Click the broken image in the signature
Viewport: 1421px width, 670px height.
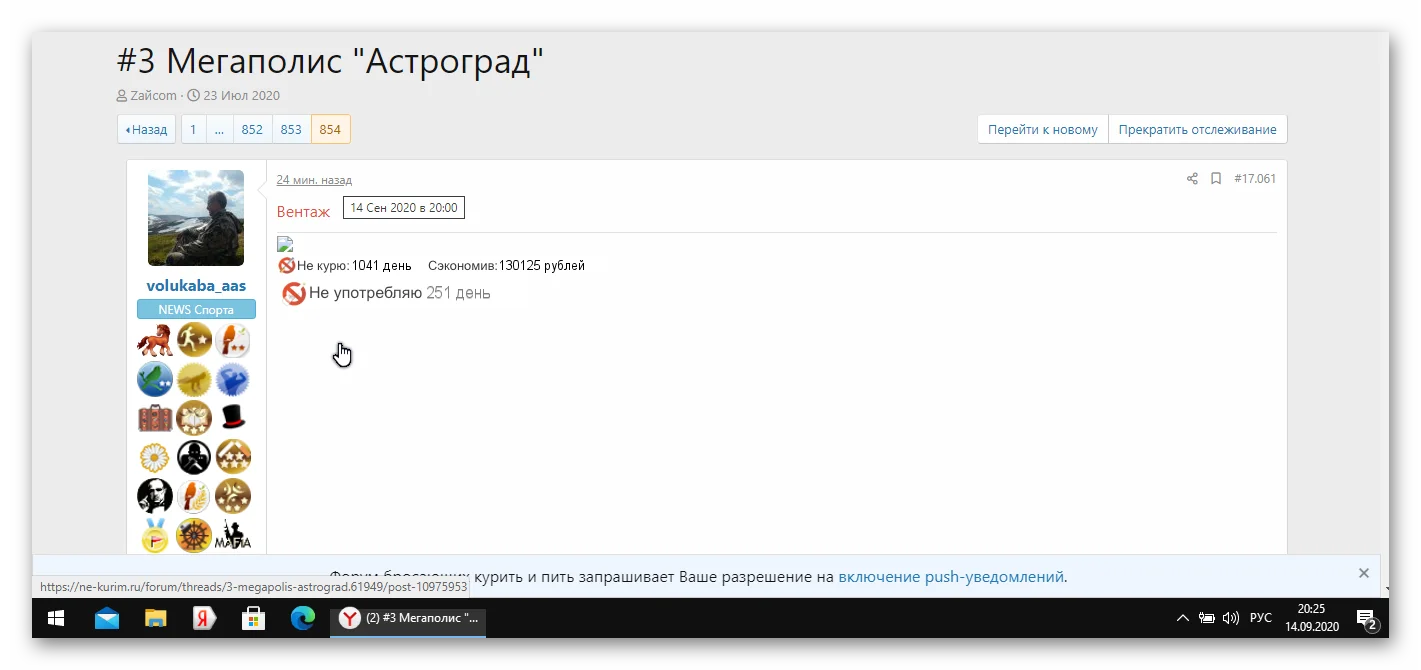(x=285, y=244)
